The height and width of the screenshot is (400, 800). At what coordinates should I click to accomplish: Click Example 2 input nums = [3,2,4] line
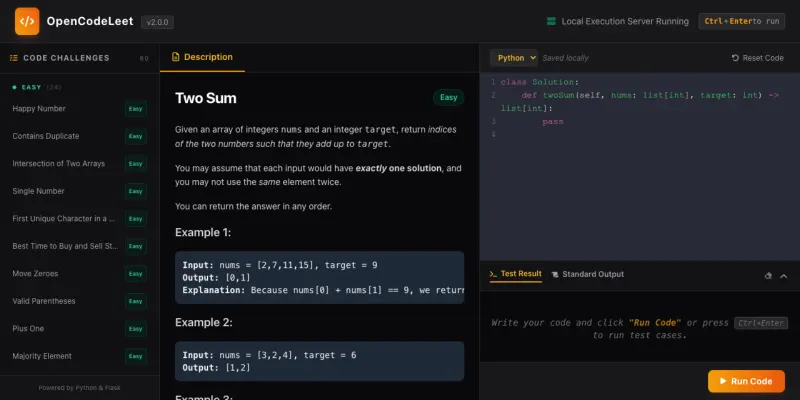click(269, 355)
